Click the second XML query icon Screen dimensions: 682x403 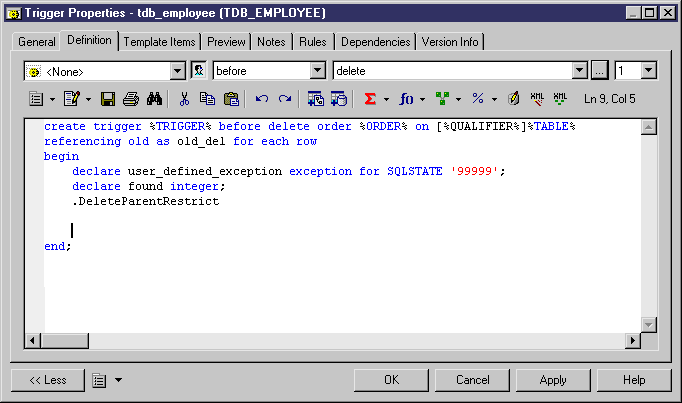(x=560, y=99)
